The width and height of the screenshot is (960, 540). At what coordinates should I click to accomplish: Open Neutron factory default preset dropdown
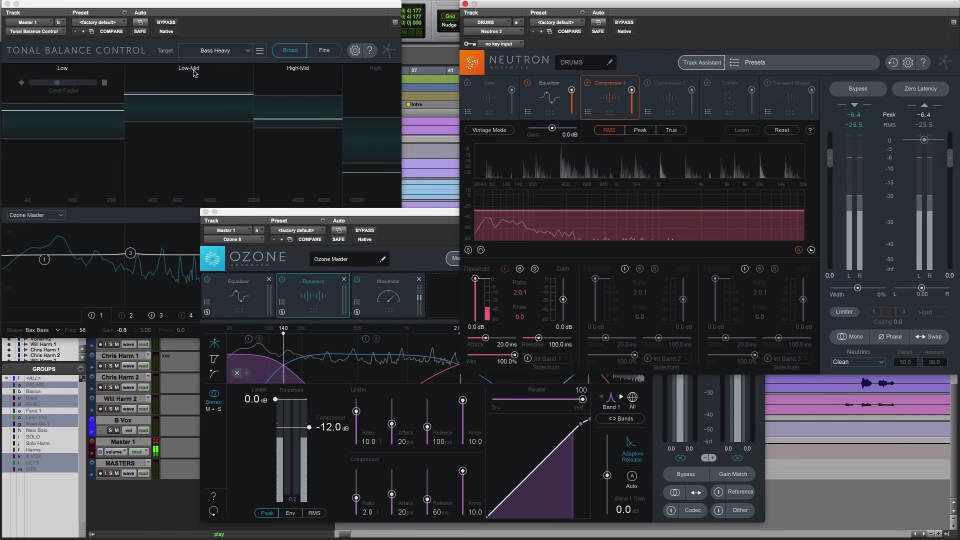(557, 22)
